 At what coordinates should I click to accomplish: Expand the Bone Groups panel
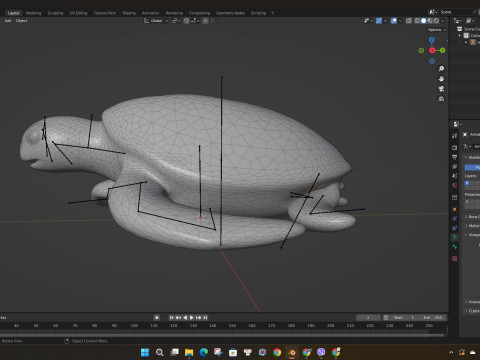click(466, 217)
